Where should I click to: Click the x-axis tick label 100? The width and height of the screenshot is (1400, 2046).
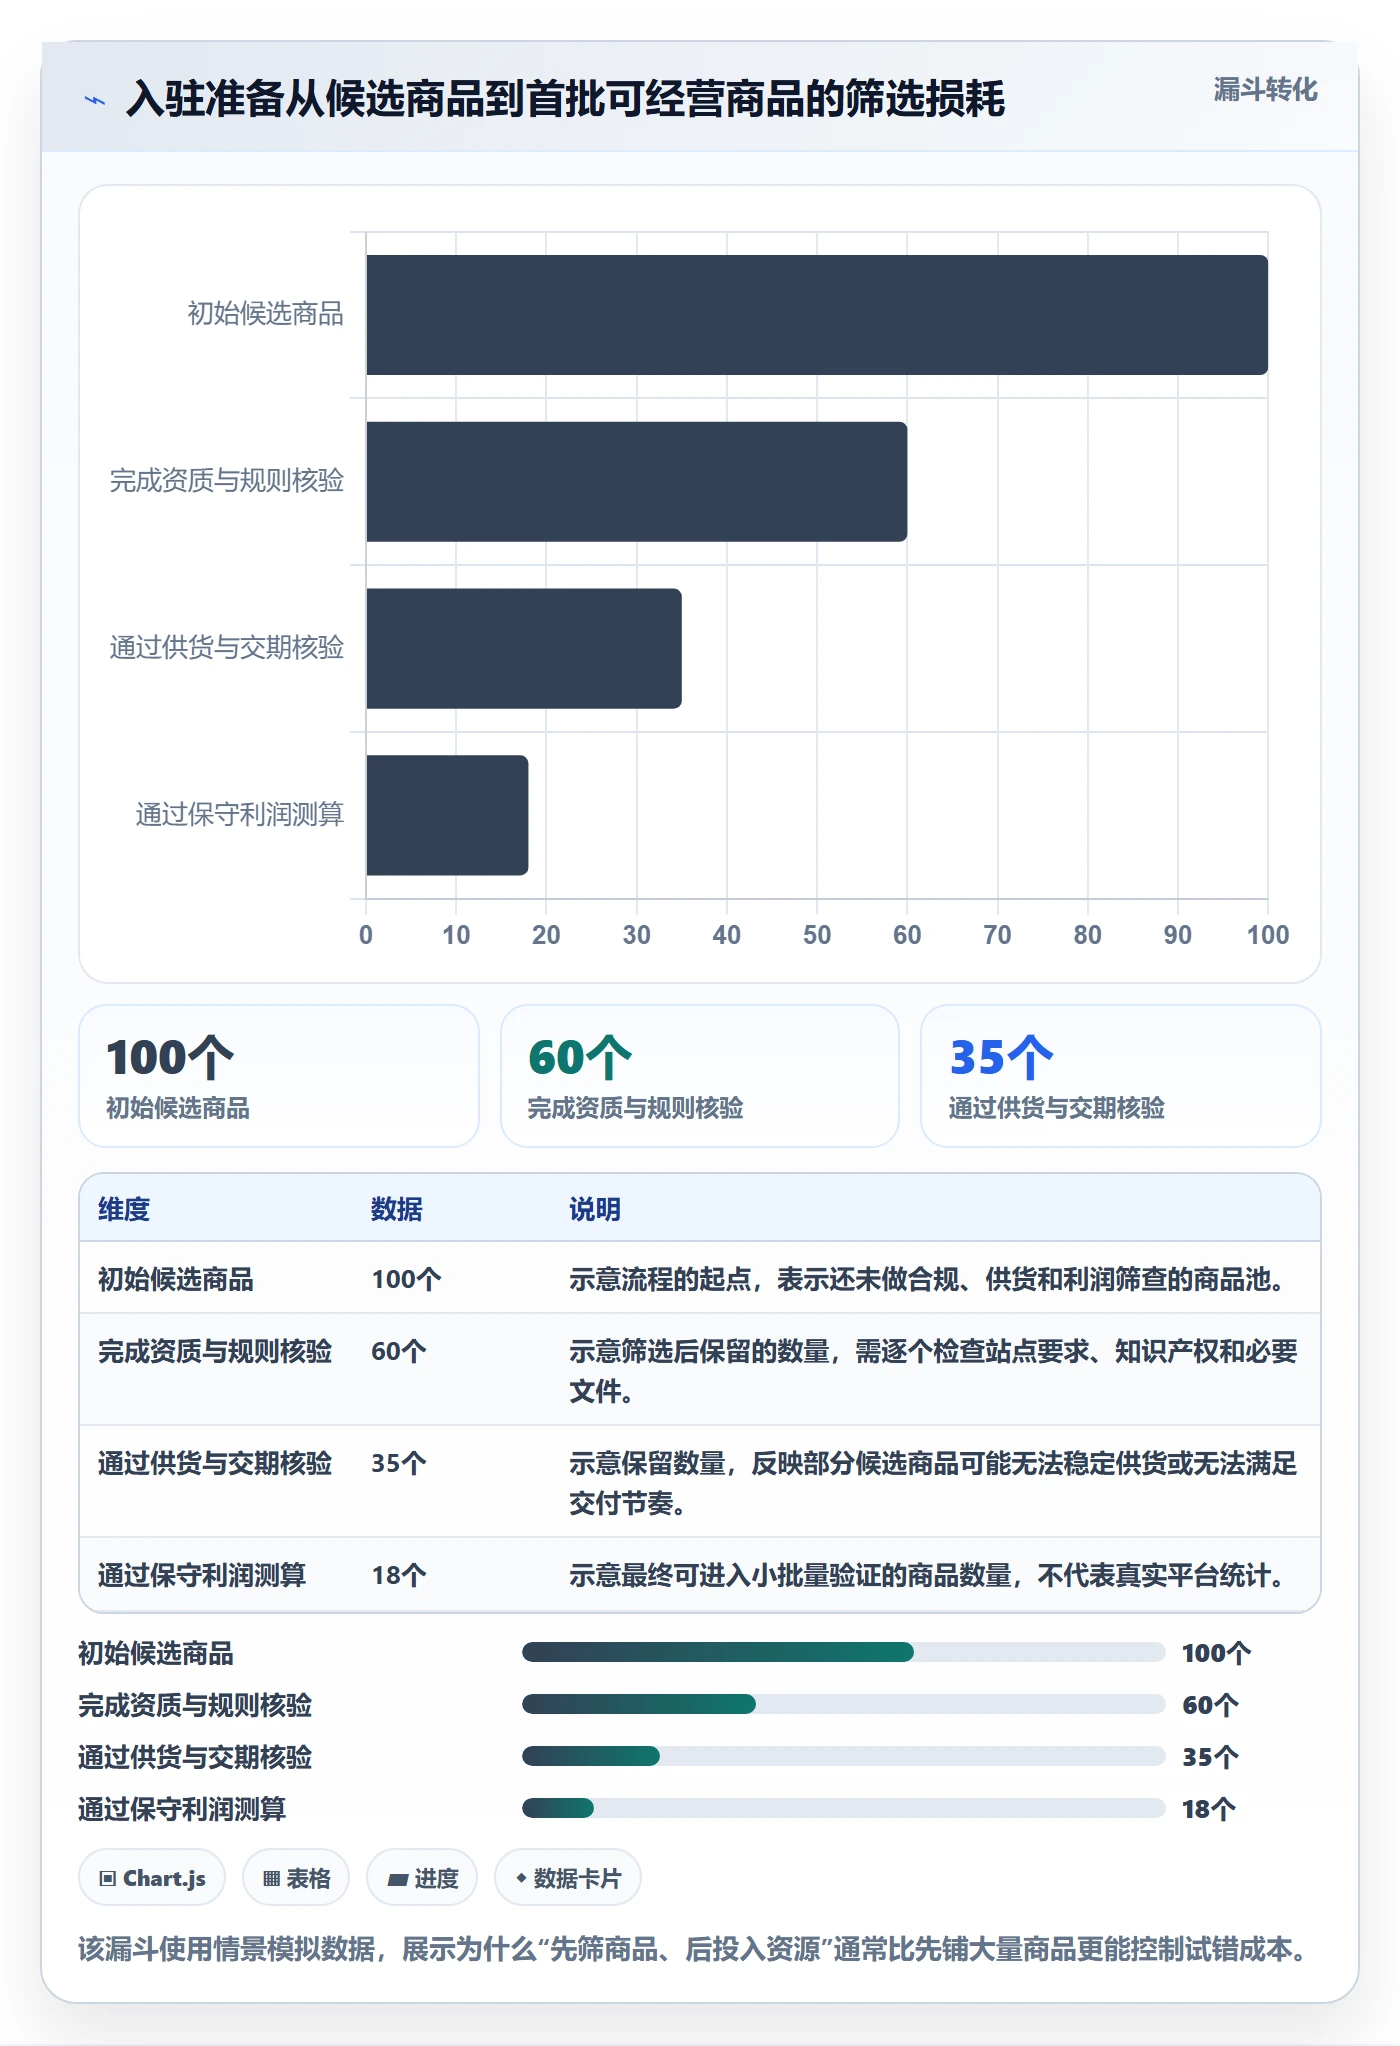point(1268,935)
